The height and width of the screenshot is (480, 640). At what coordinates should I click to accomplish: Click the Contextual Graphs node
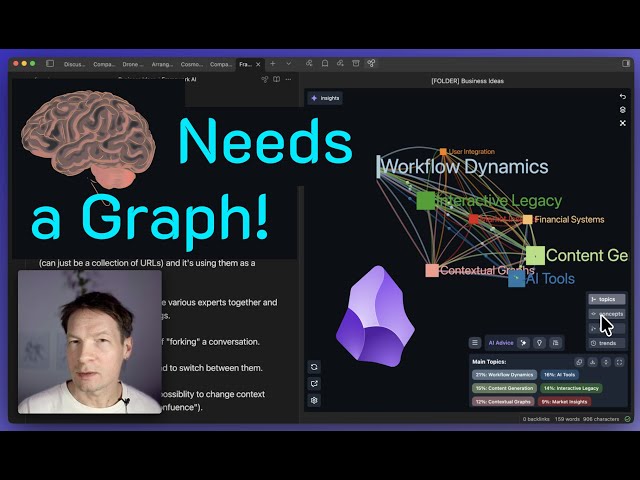[432, 270]
